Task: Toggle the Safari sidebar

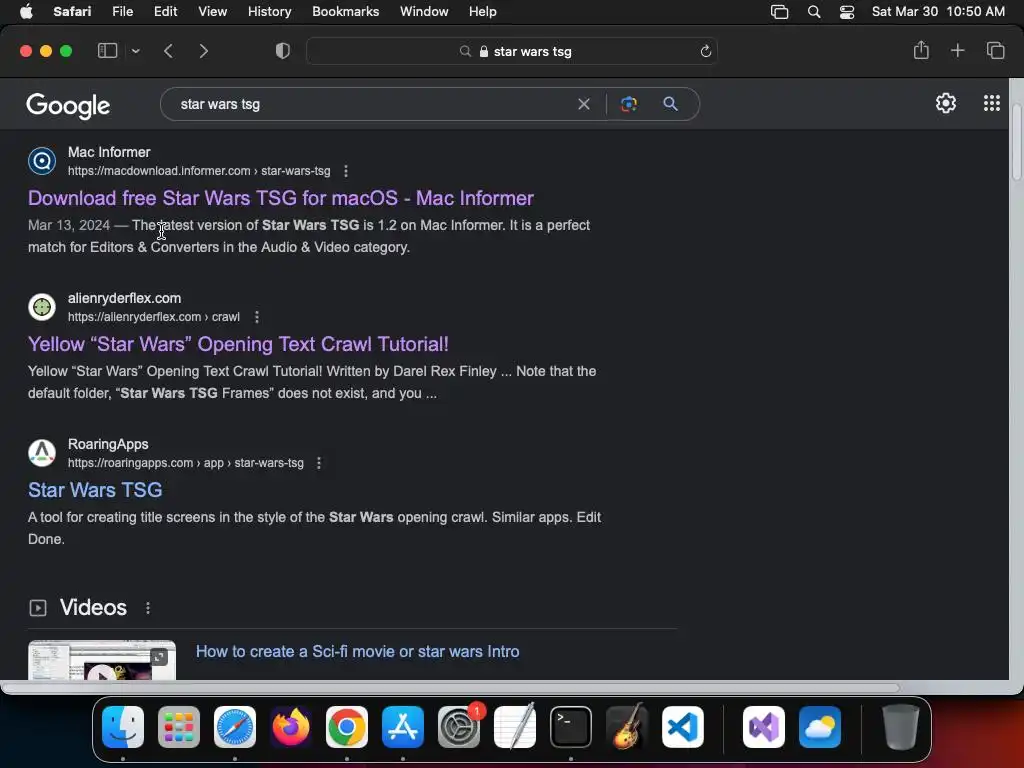Action: point(107,51)
